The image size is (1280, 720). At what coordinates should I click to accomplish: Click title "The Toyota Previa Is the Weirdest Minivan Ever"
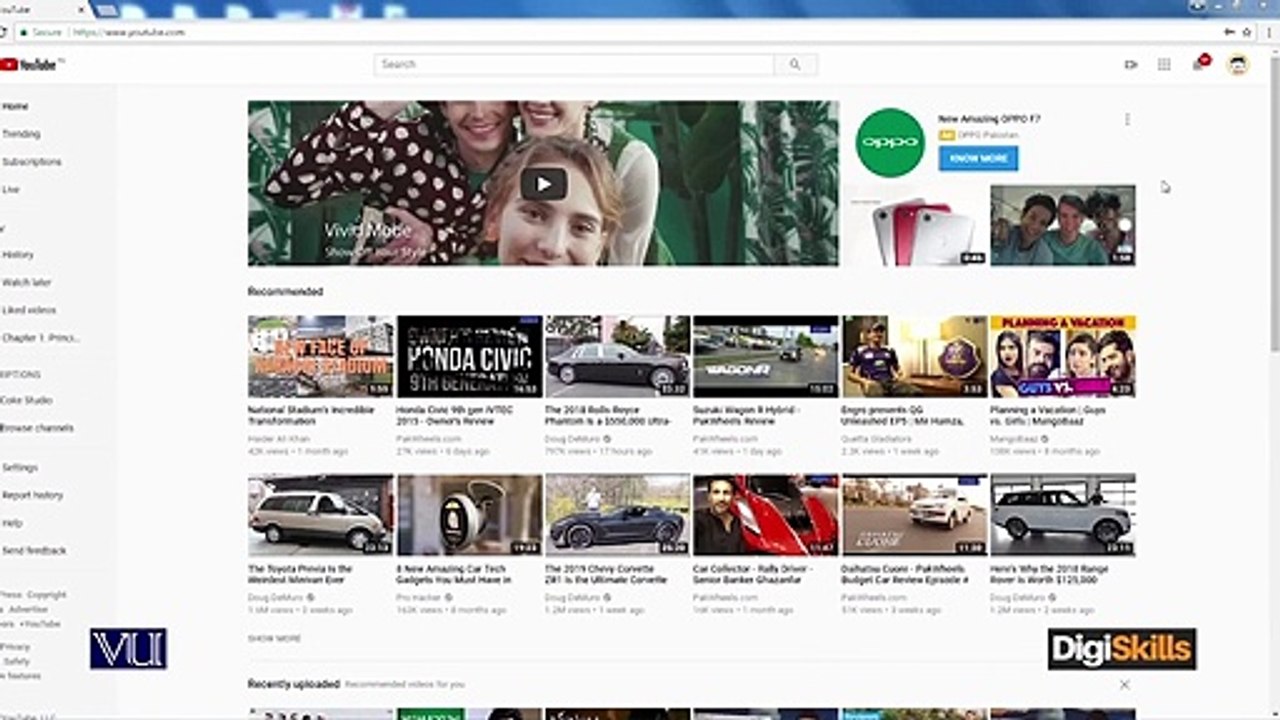[x=300, y=574]
